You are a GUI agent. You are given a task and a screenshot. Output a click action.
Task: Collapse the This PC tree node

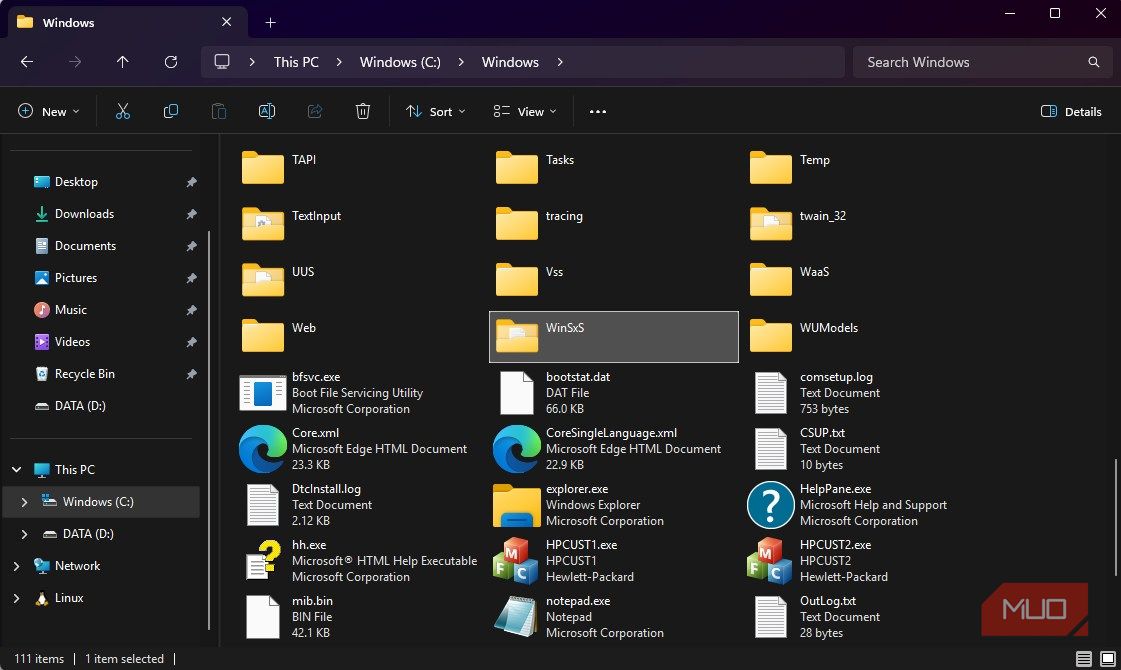point(16,470)
